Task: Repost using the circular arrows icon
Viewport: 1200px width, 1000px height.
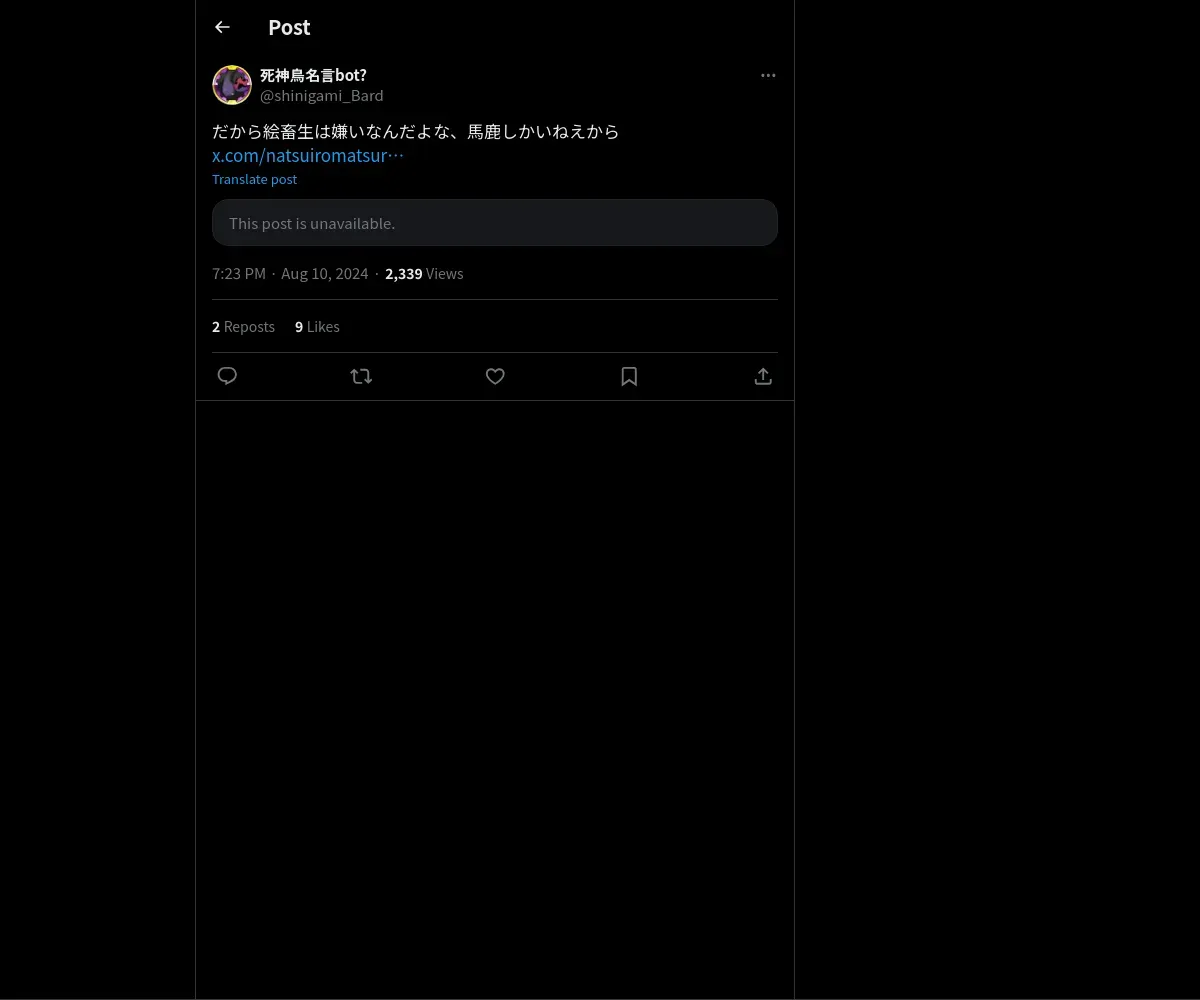Action: (x=361, y=376)
